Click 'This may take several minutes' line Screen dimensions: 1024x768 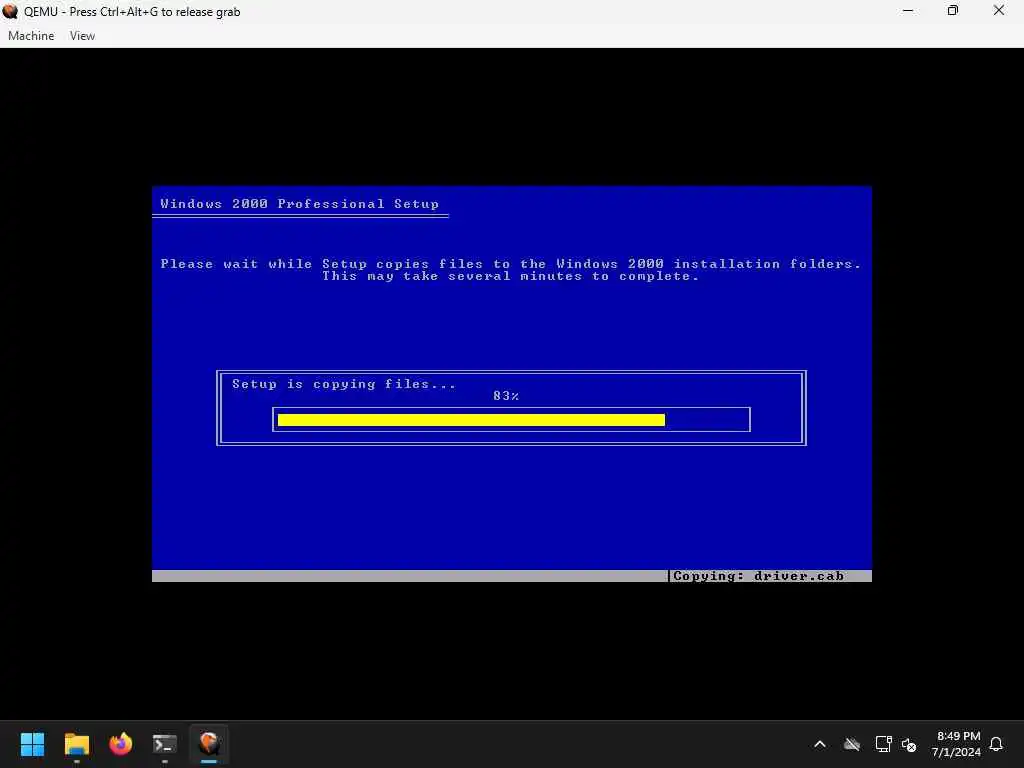click(510, 276)
